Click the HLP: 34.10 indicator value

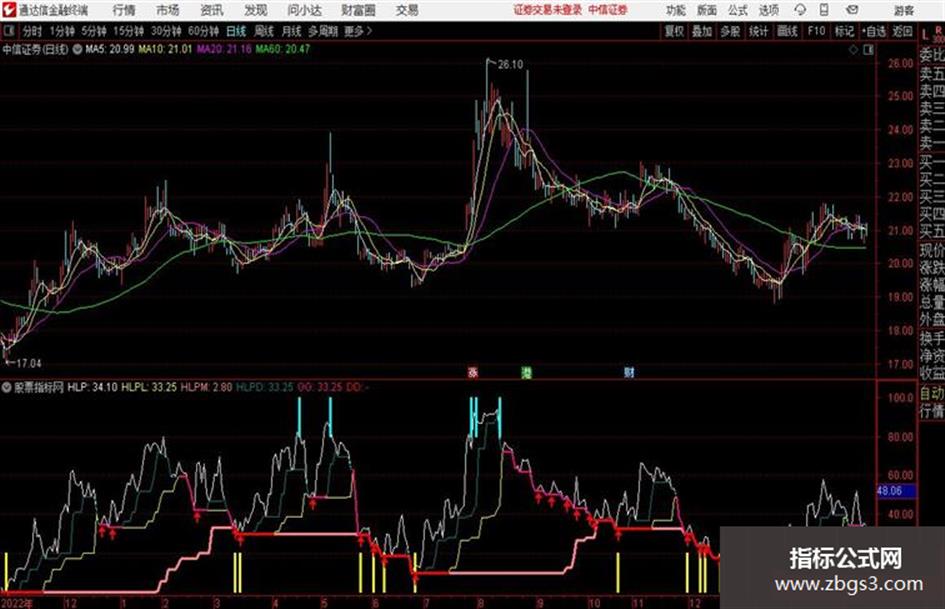pos(93,387)
